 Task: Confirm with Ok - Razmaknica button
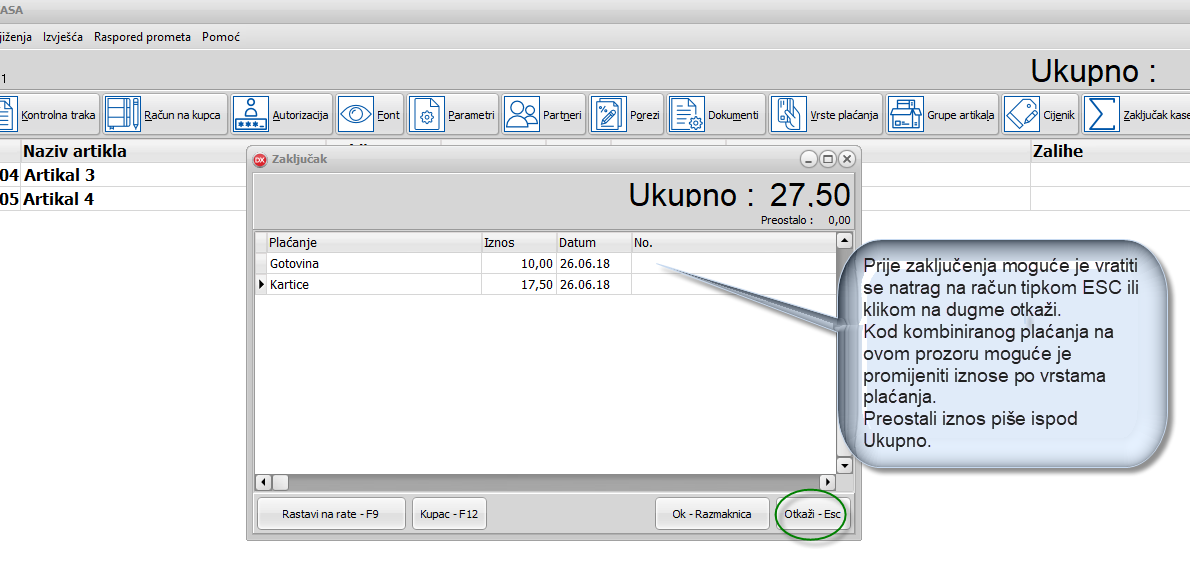tap(711, 514)
